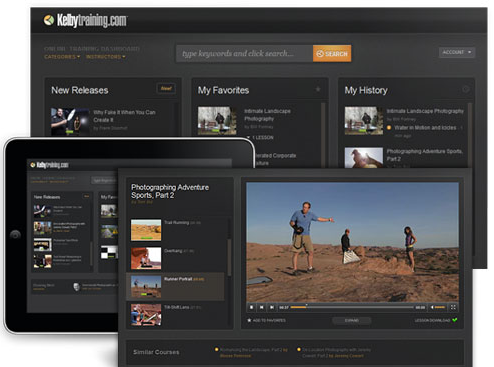Open the first similar course link
The height and width of the screenshot is (367, 494).
(x=251, y=353)
